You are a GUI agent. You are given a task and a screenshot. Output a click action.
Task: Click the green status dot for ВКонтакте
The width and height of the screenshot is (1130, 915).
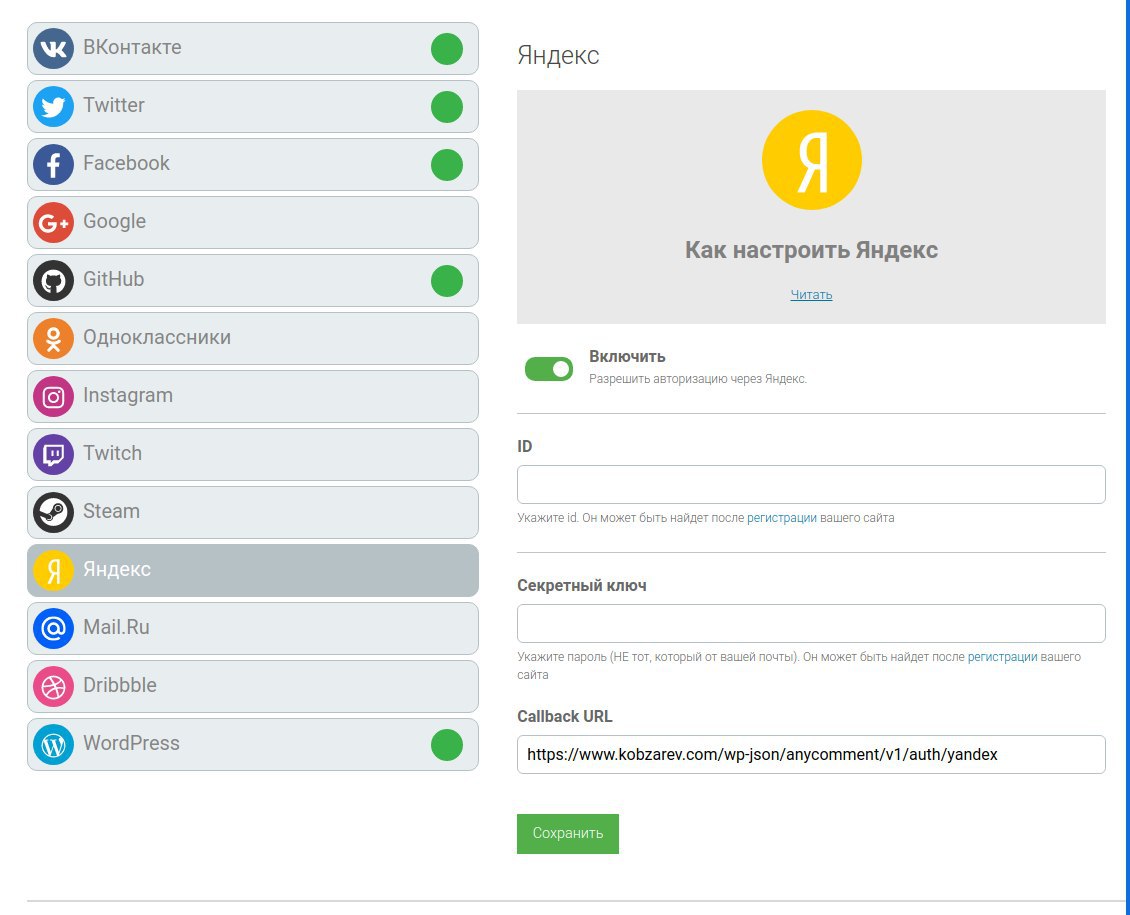point(447,49)
